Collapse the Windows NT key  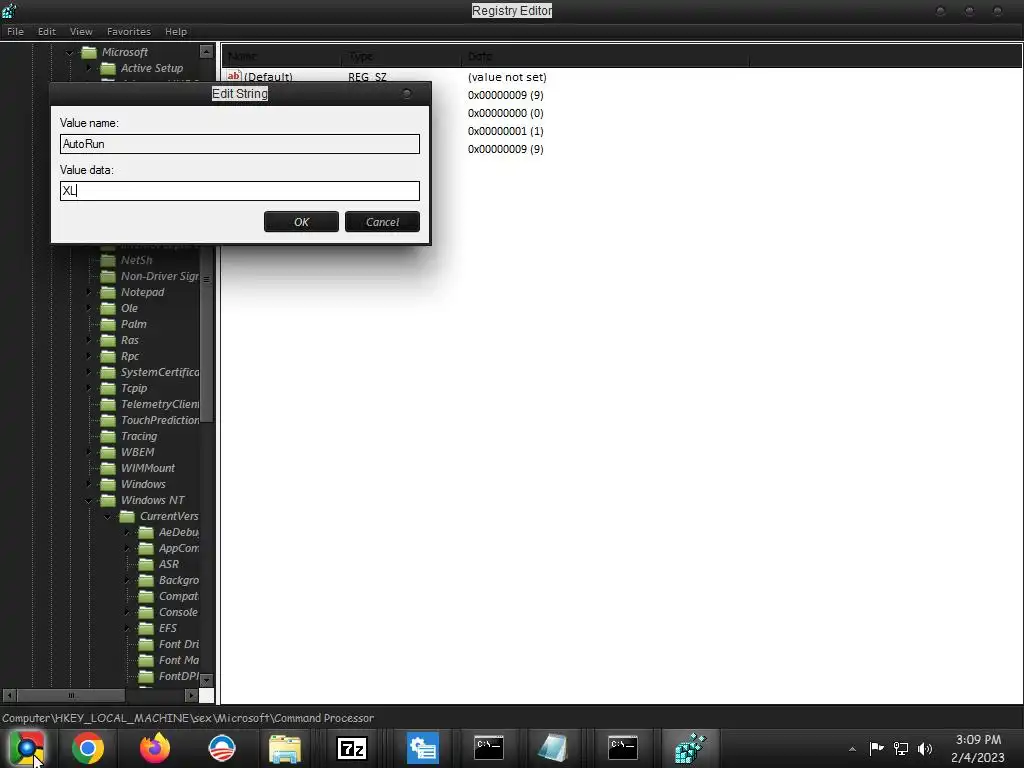(x=89, y=500)
